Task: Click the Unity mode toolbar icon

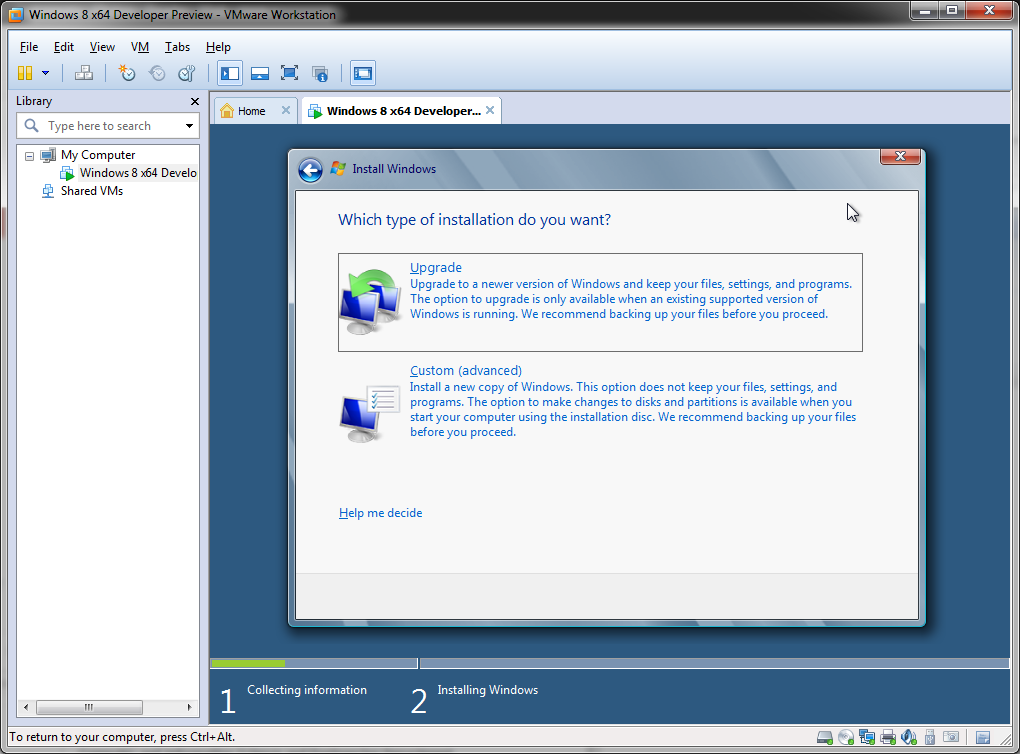Action: coord(319,73)
